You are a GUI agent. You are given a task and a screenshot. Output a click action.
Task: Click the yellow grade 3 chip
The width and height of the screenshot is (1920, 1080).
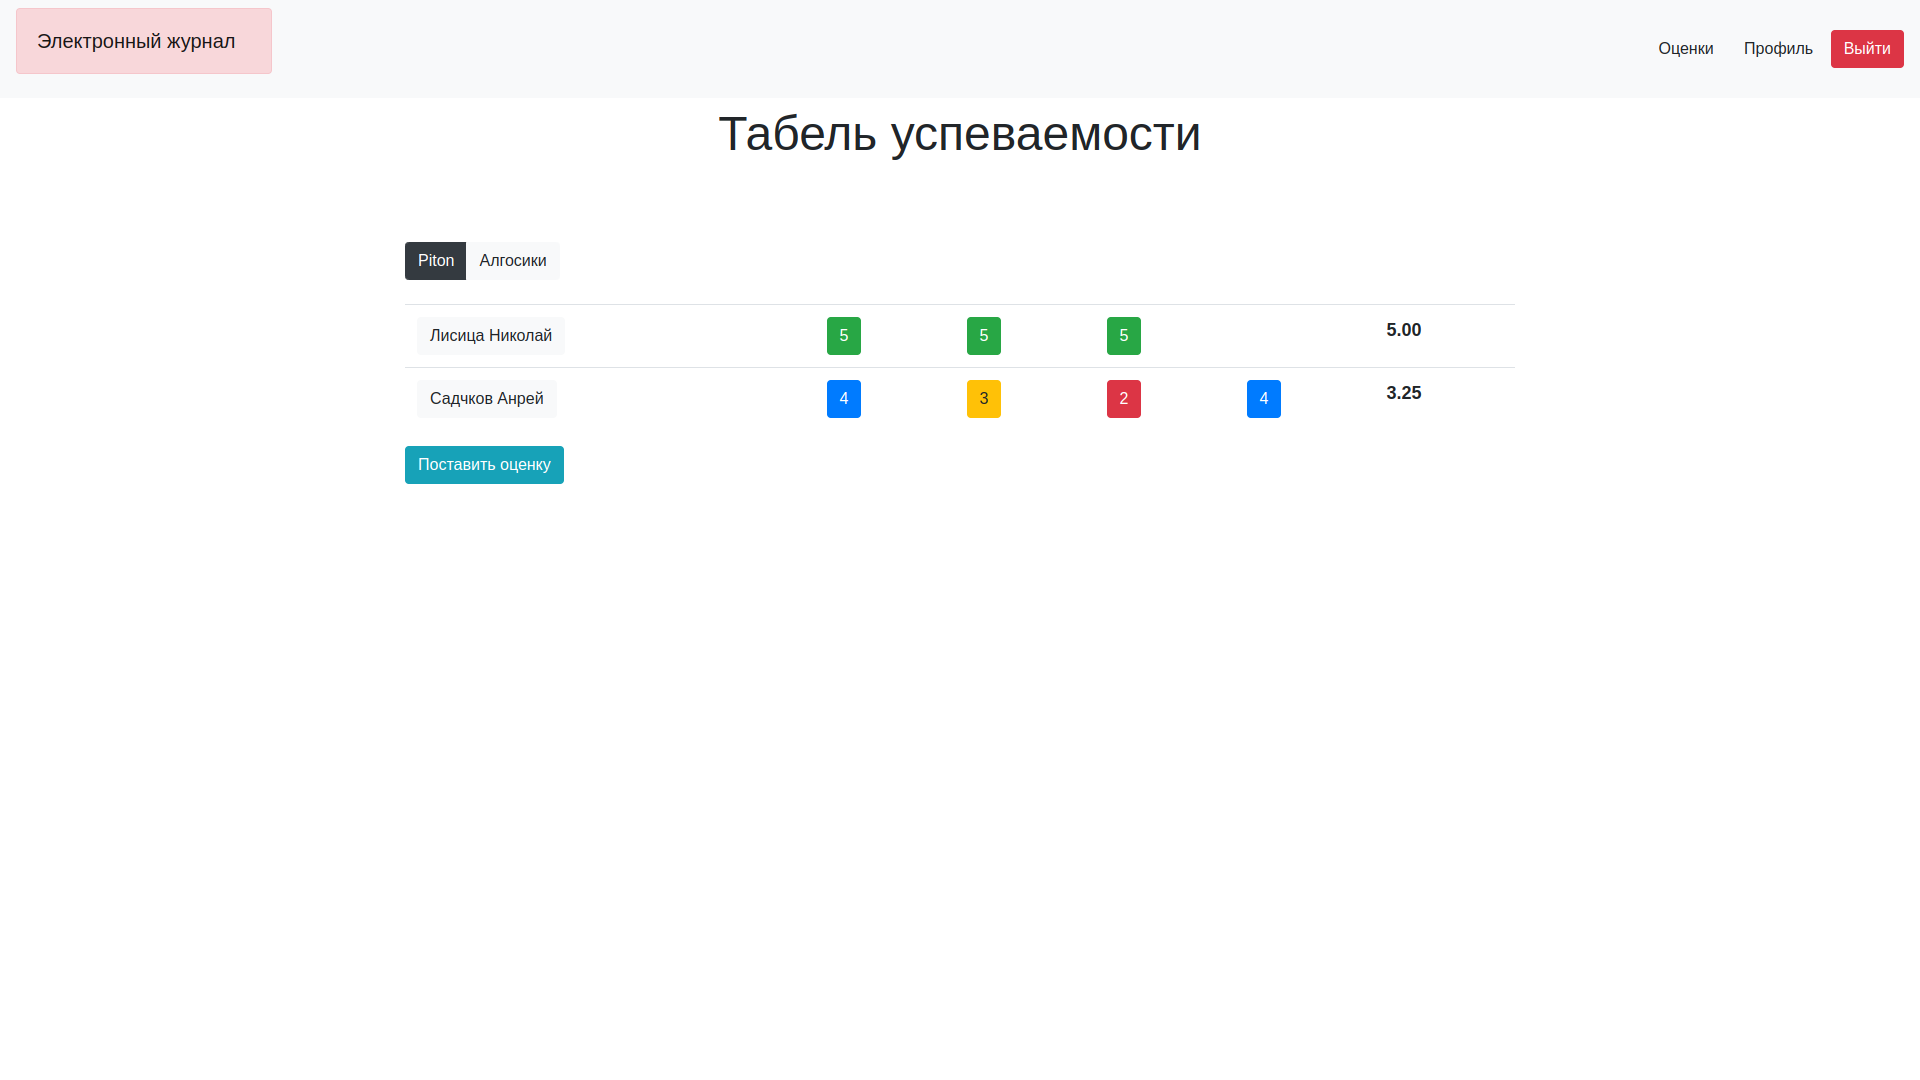983,398
